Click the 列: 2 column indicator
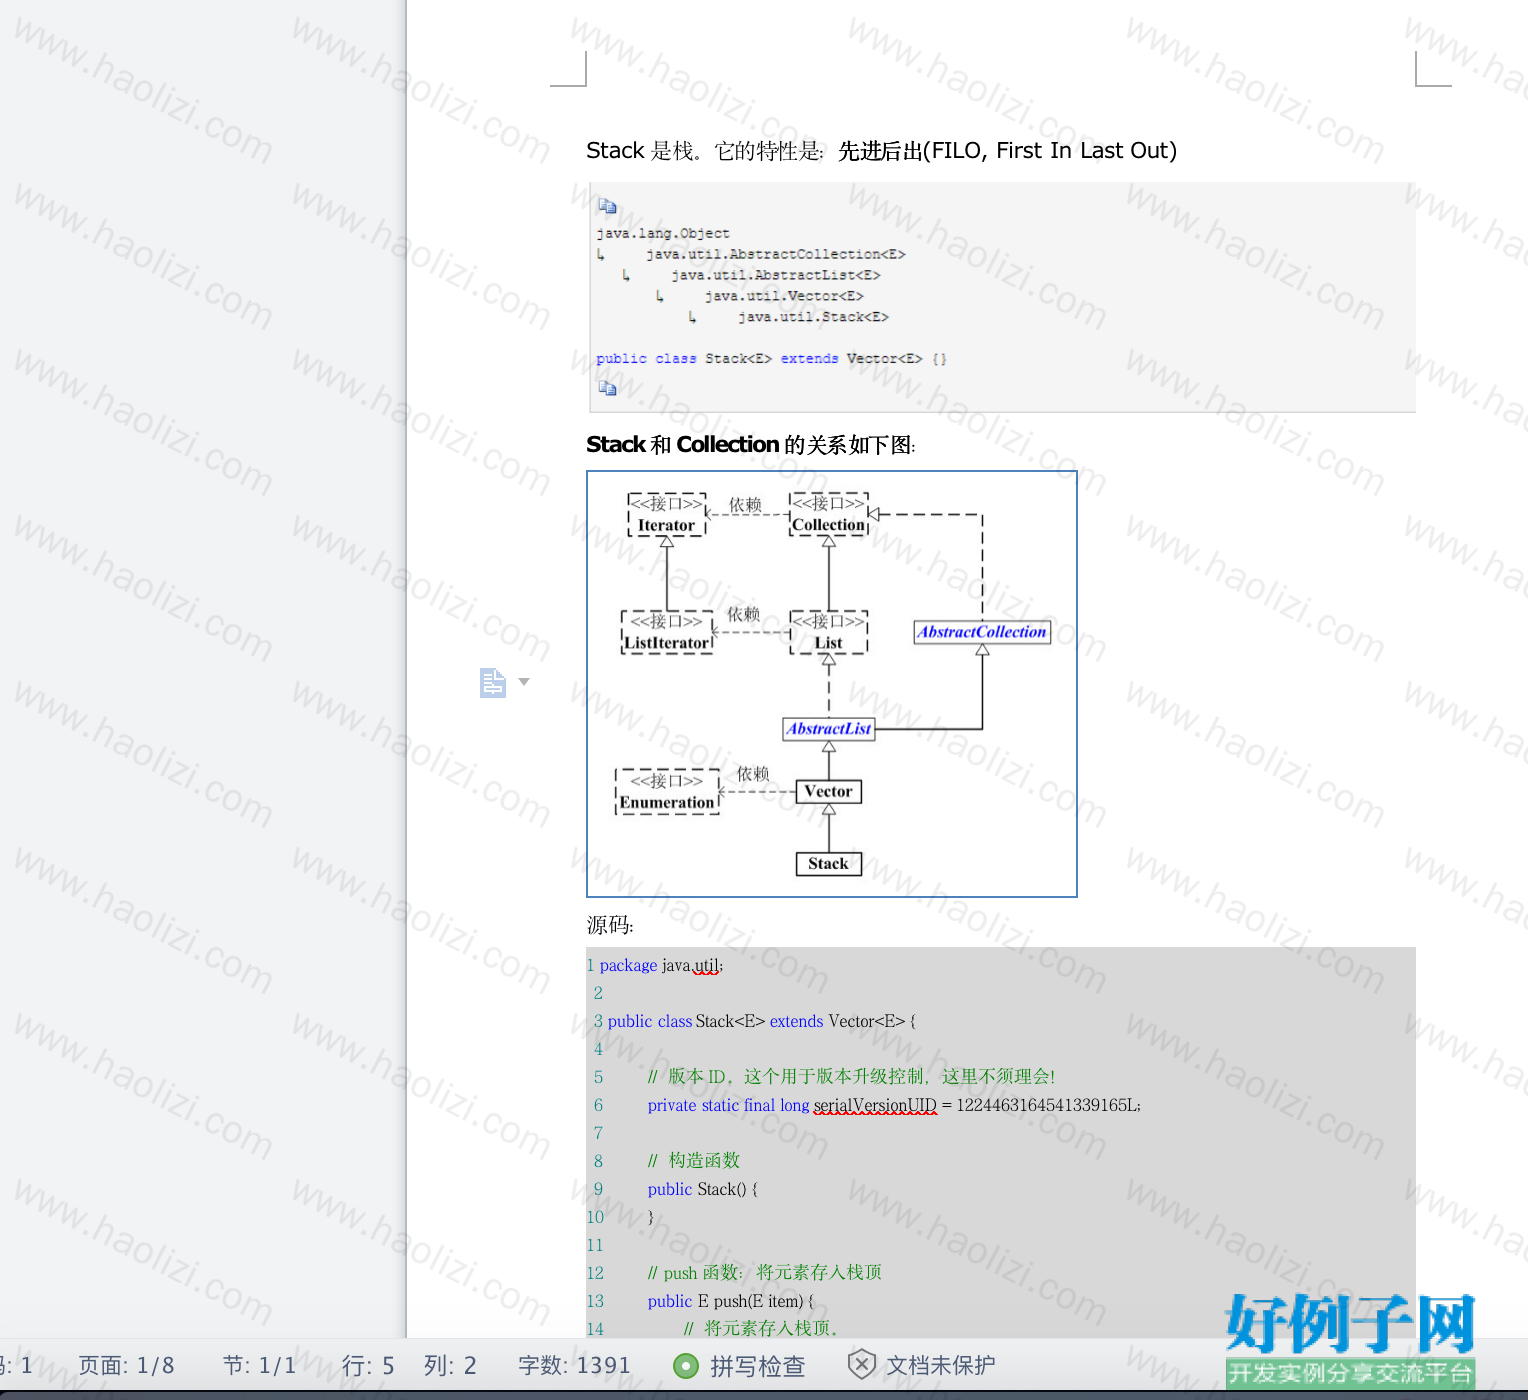 (x=450, y=1366)
